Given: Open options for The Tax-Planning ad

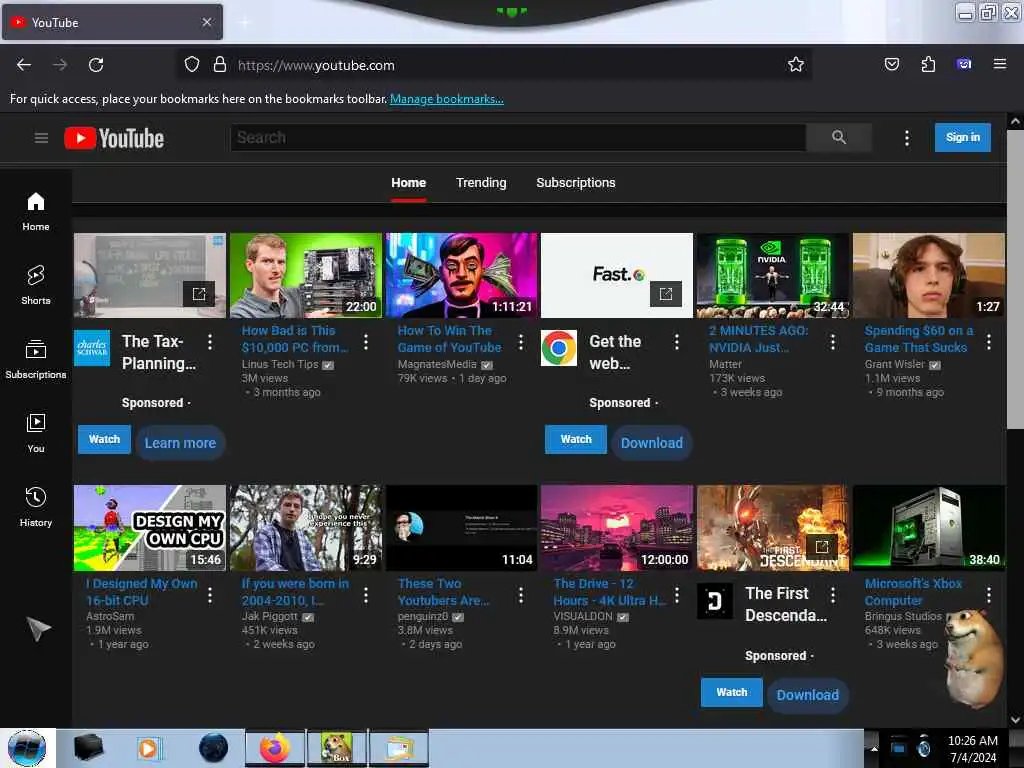Looking at the screenshot, I should pos(210,342).
